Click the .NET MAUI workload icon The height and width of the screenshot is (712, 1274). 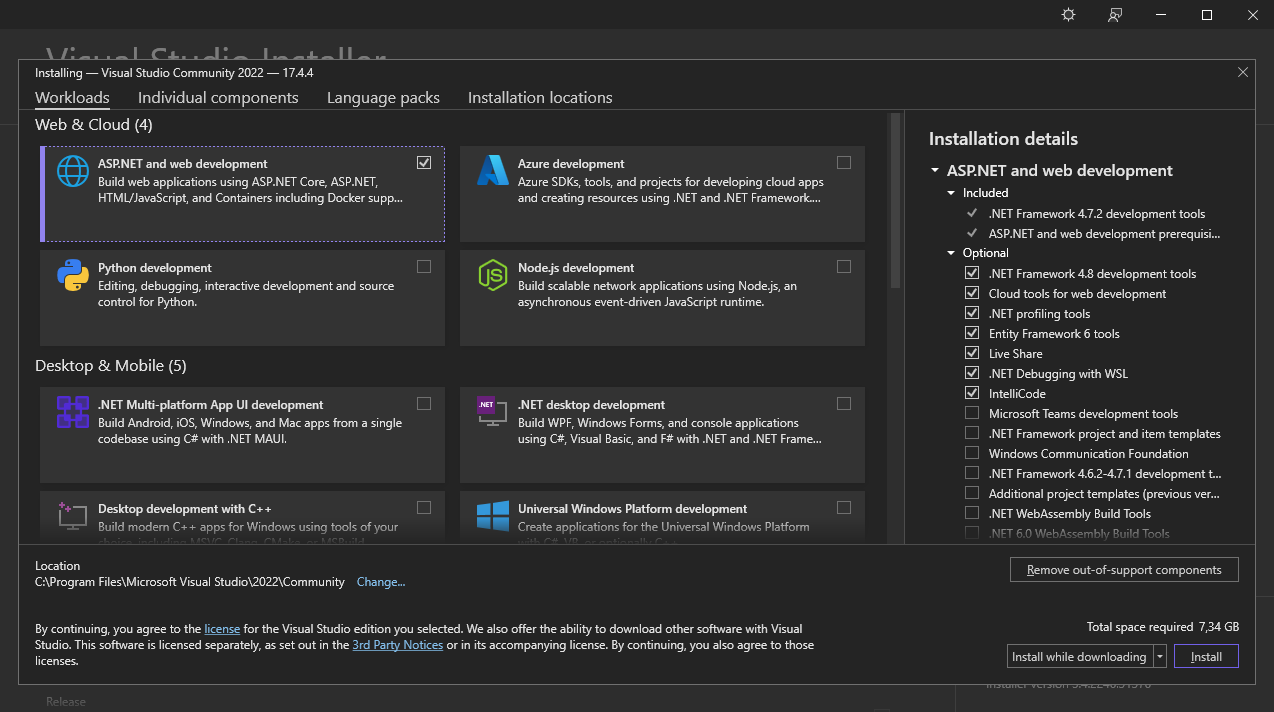pos(73,412)
